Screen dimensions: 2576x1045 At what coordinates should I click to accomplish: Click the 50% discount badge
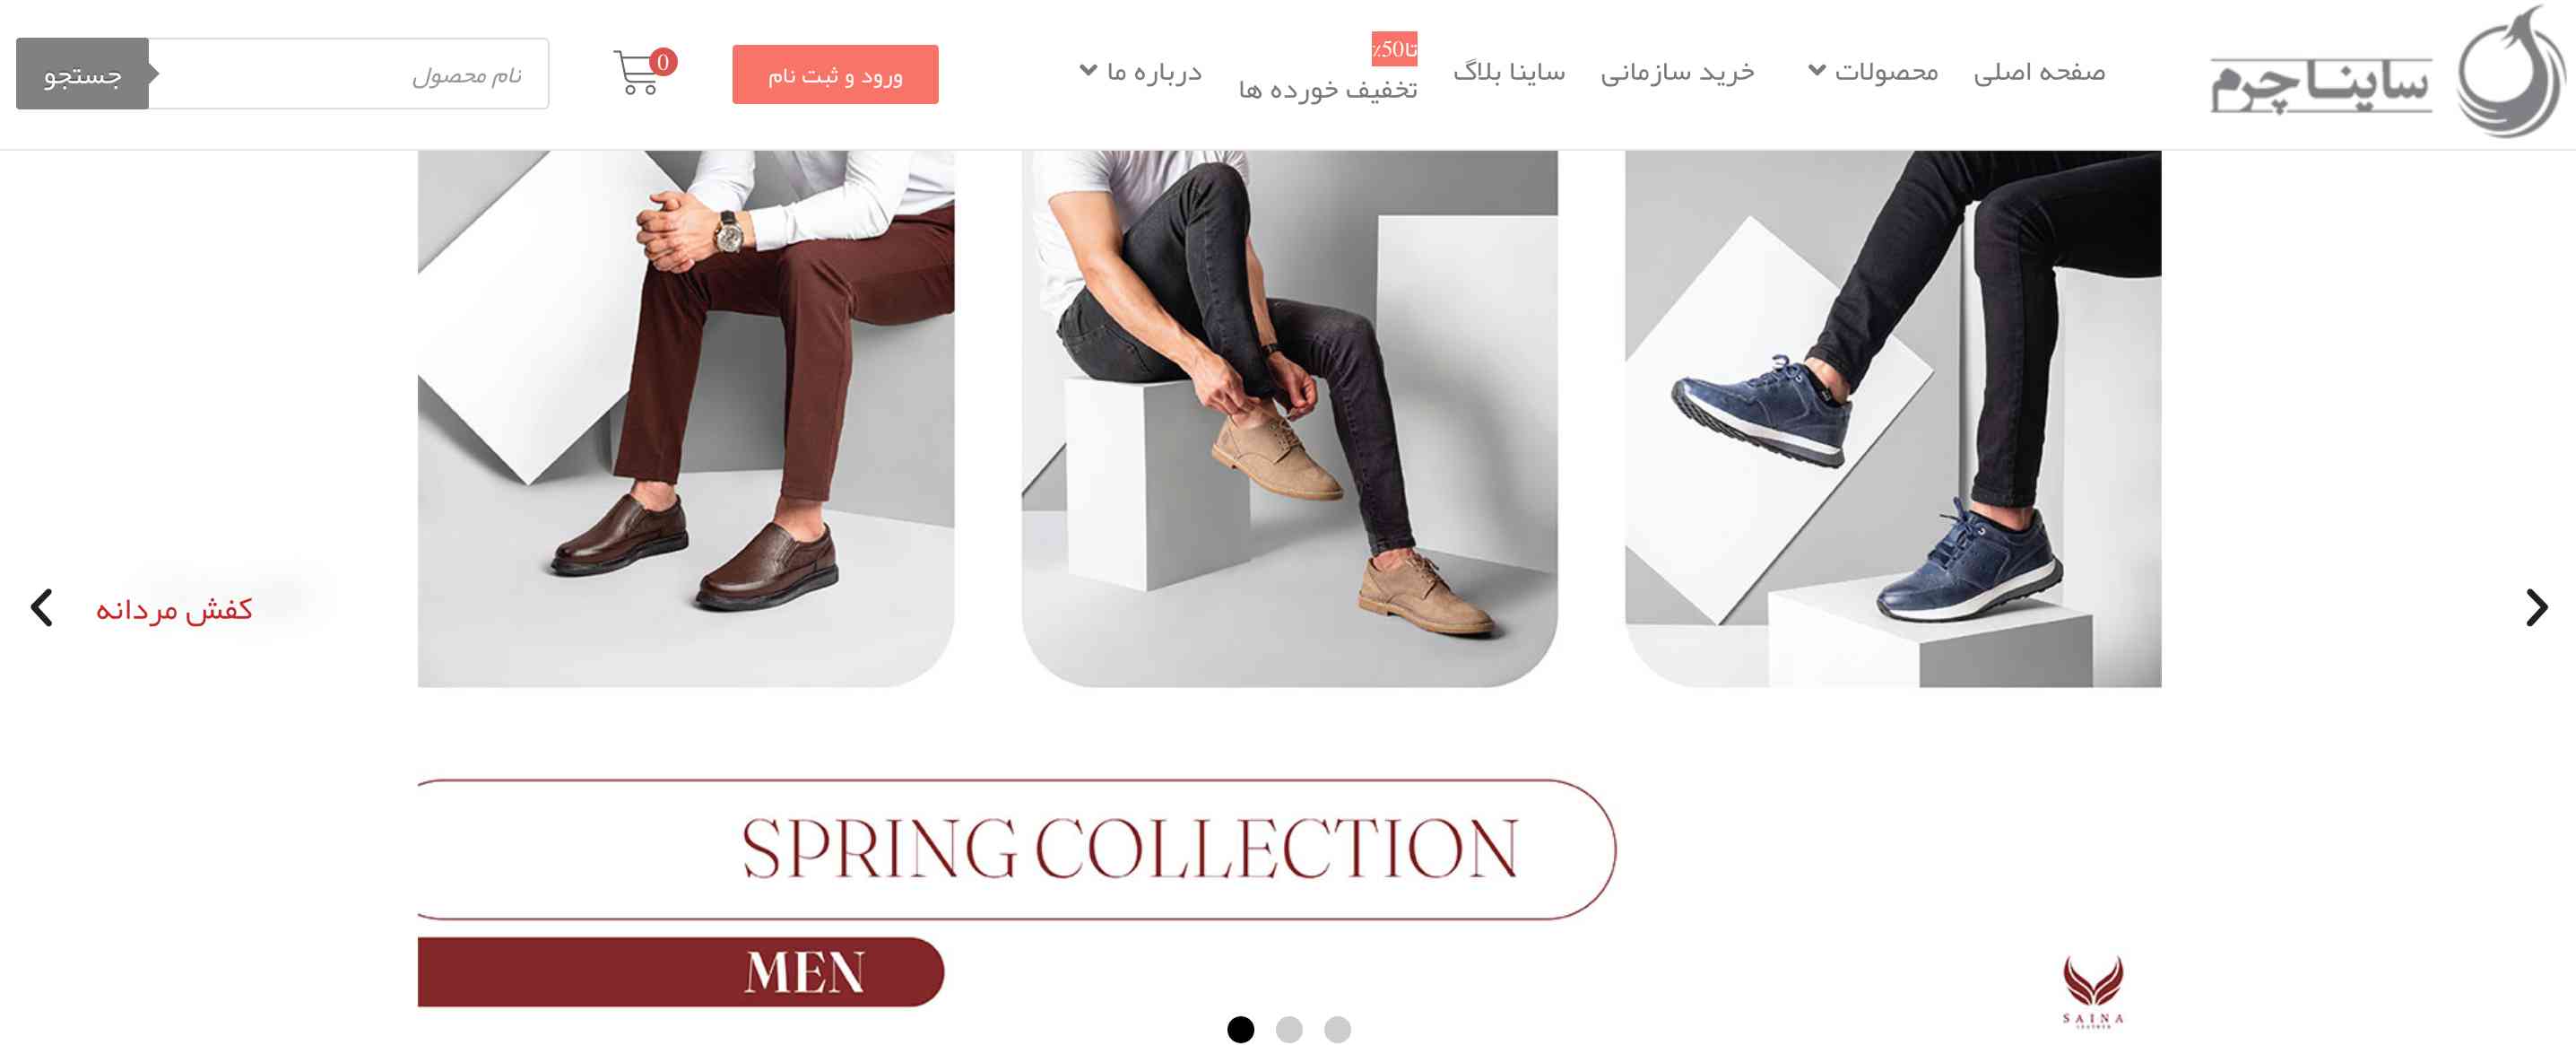pos(1394,49)
